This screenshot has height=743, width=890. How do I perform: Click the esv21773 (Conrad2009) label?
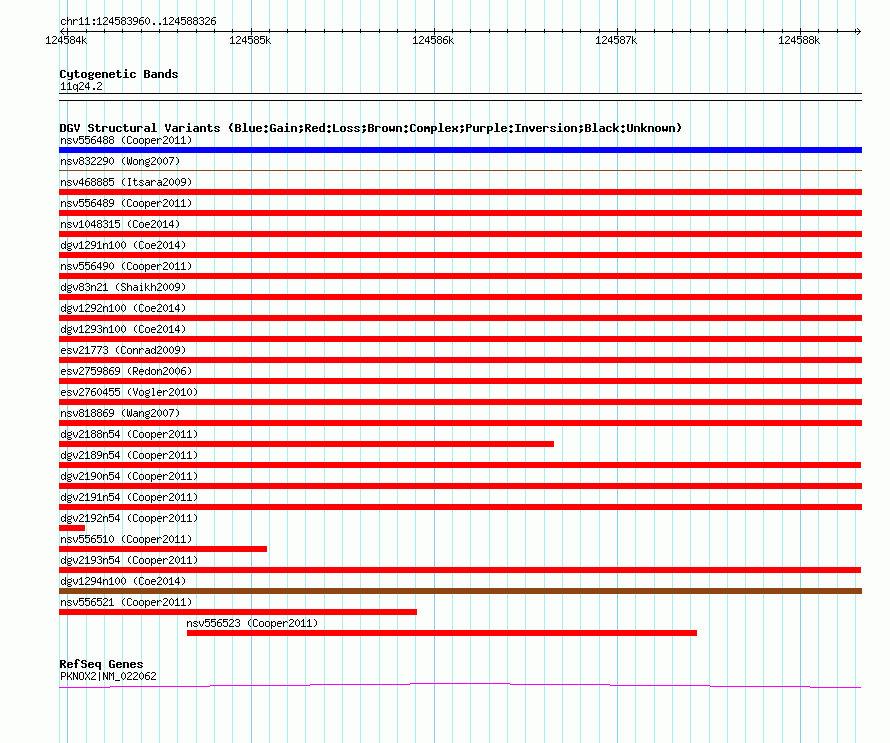point(123,350)
